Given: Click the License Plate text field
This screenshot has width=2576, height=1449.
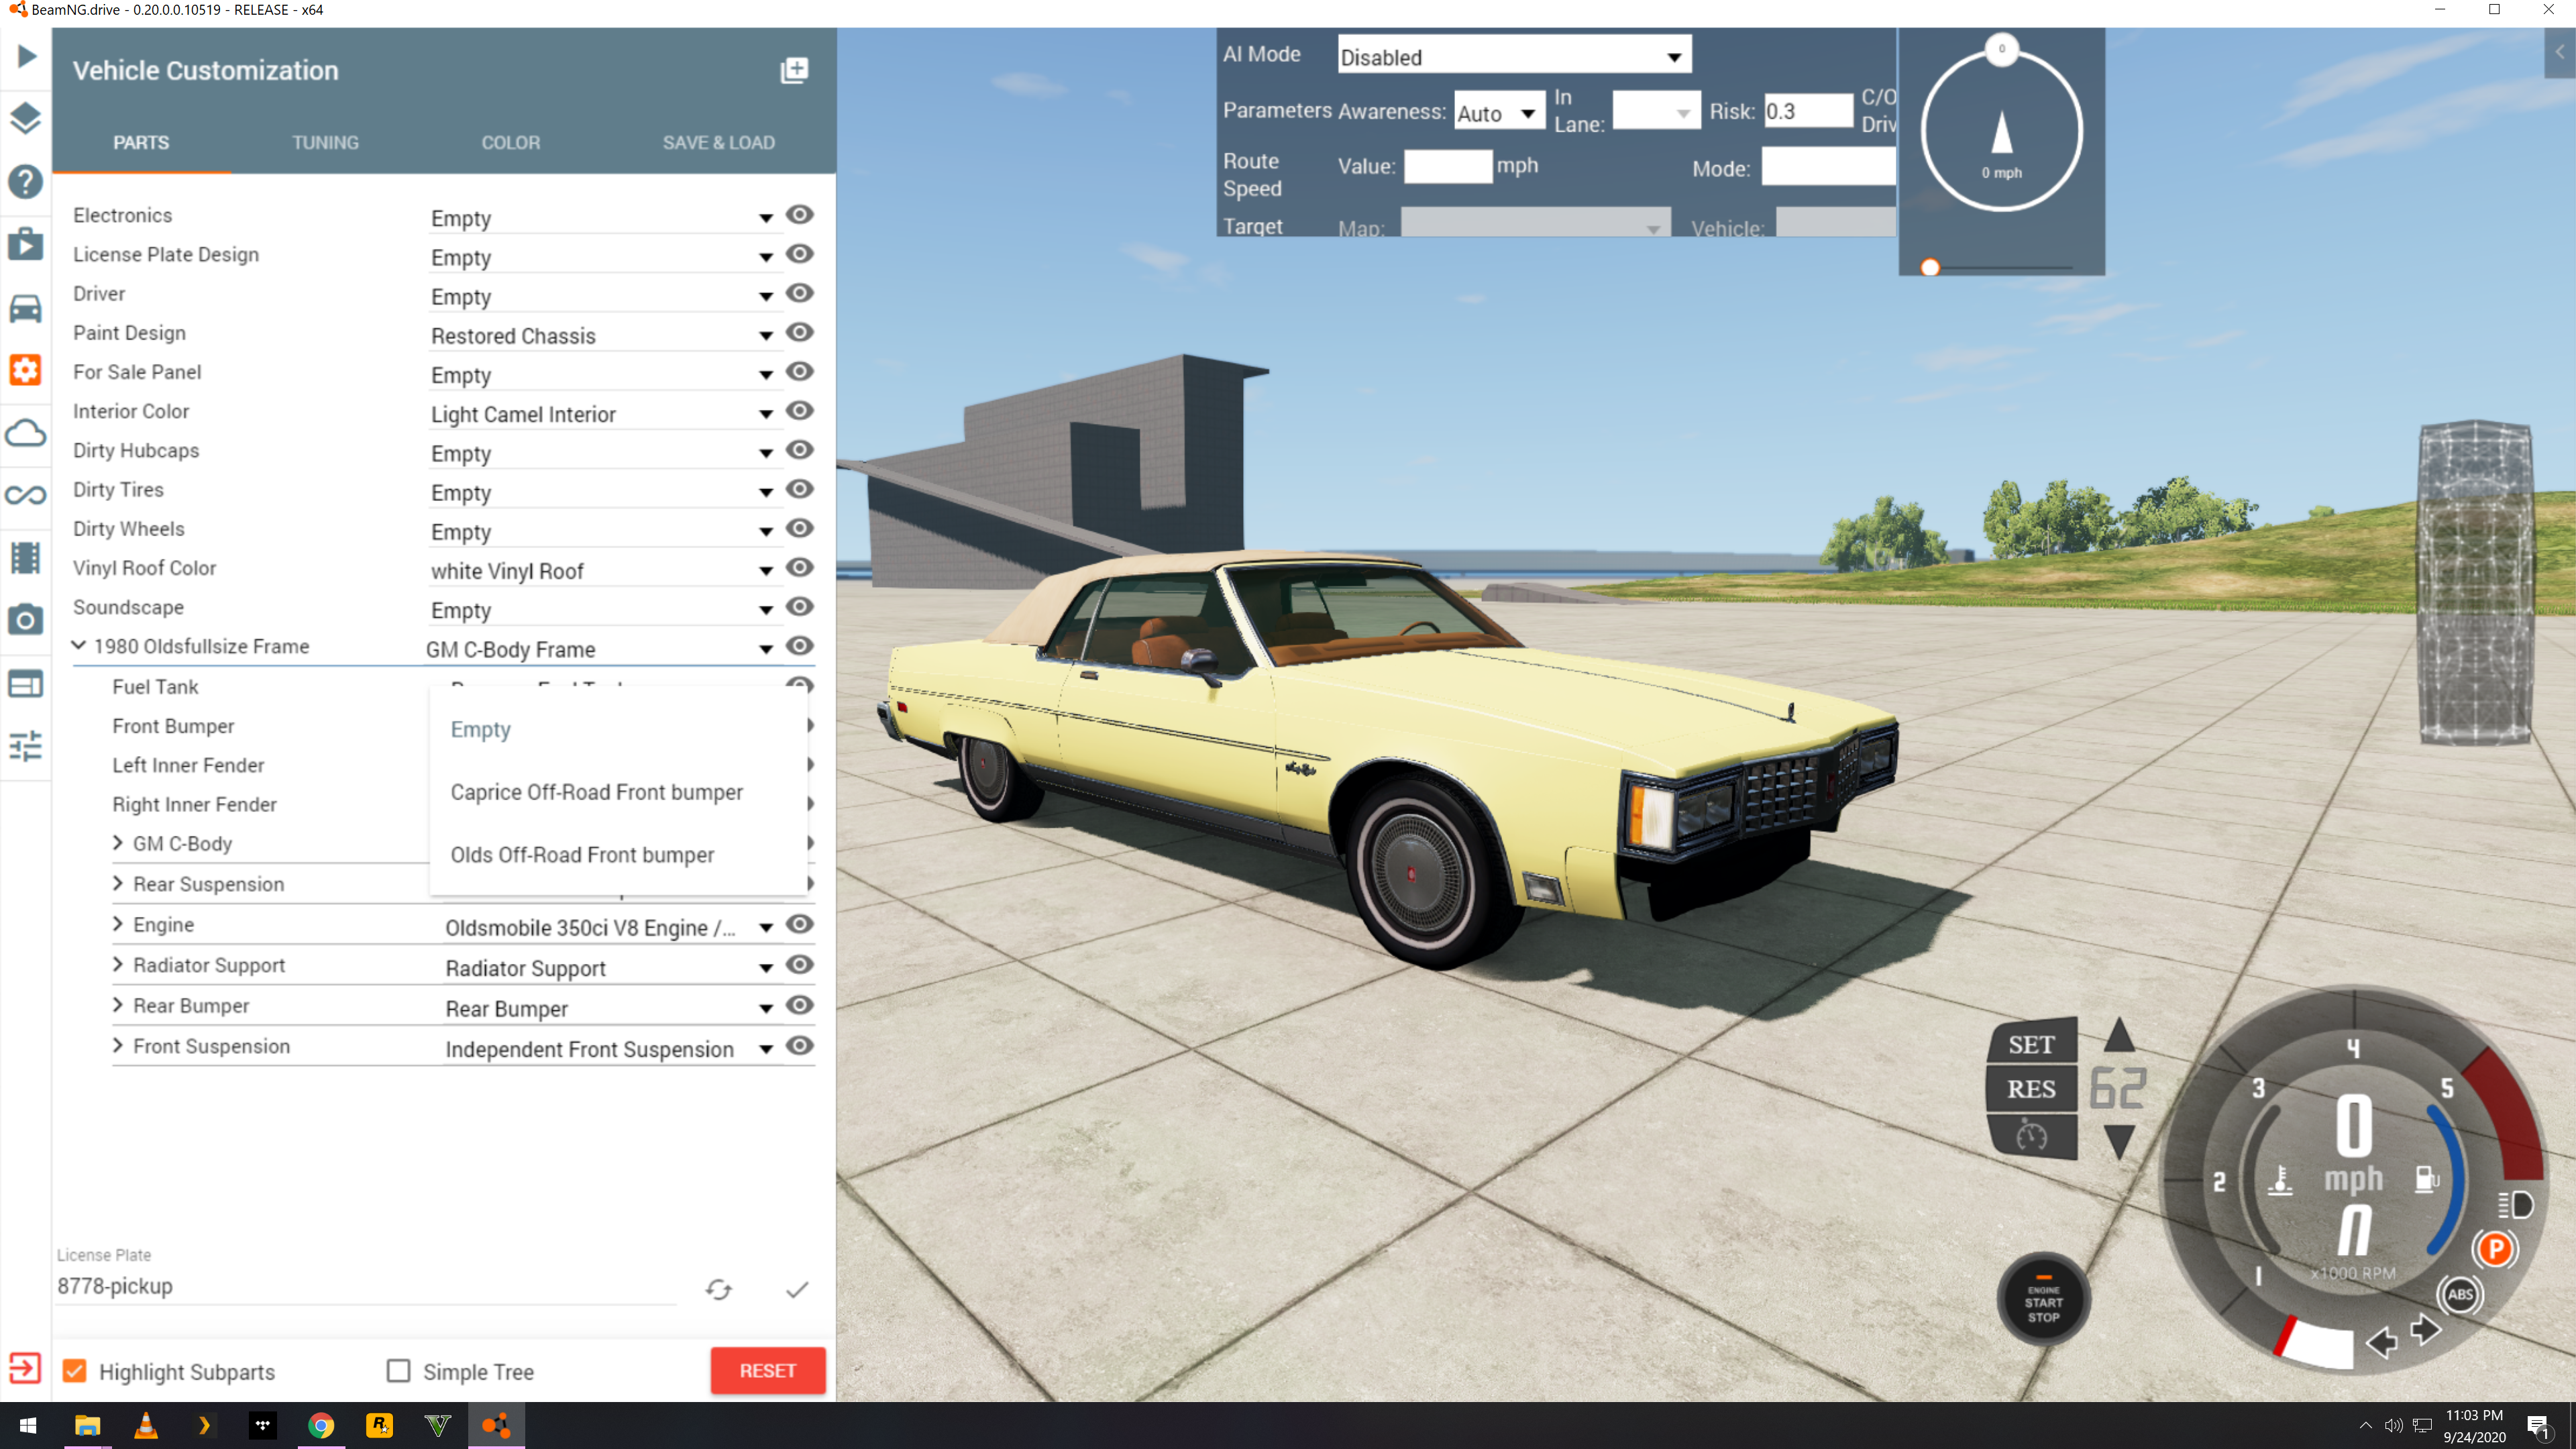Looking at the screenshot, I should tap(366, 1286).
